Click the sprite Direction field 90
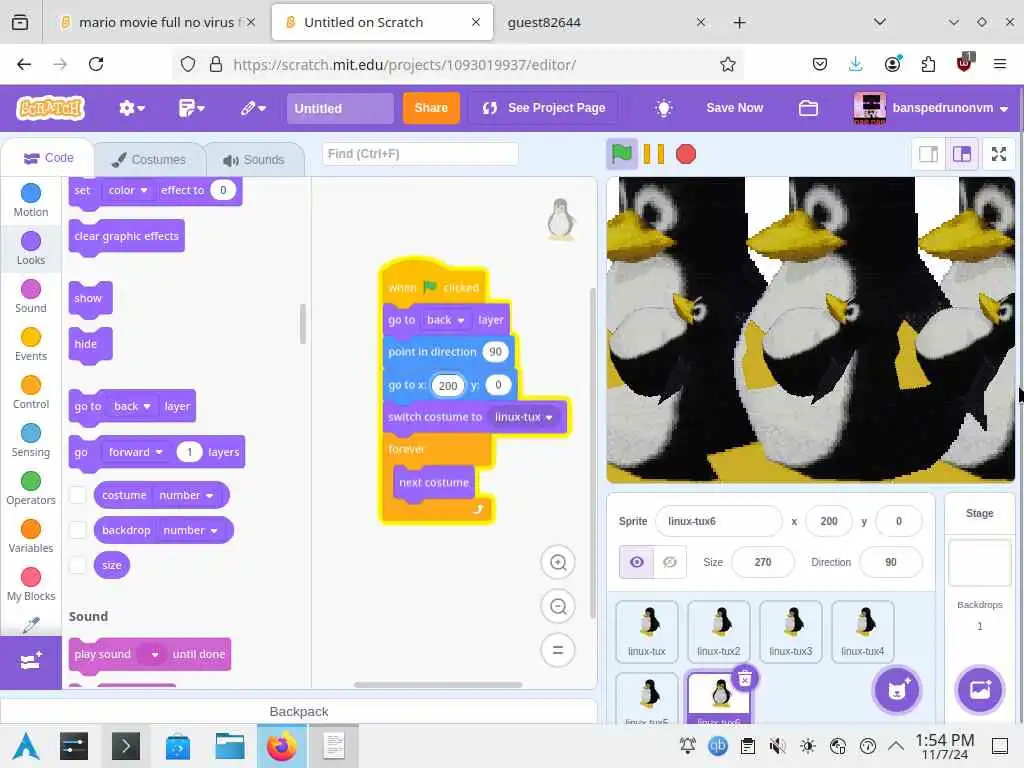Viewport: 1024px width, 768px height. click(891, 562)
